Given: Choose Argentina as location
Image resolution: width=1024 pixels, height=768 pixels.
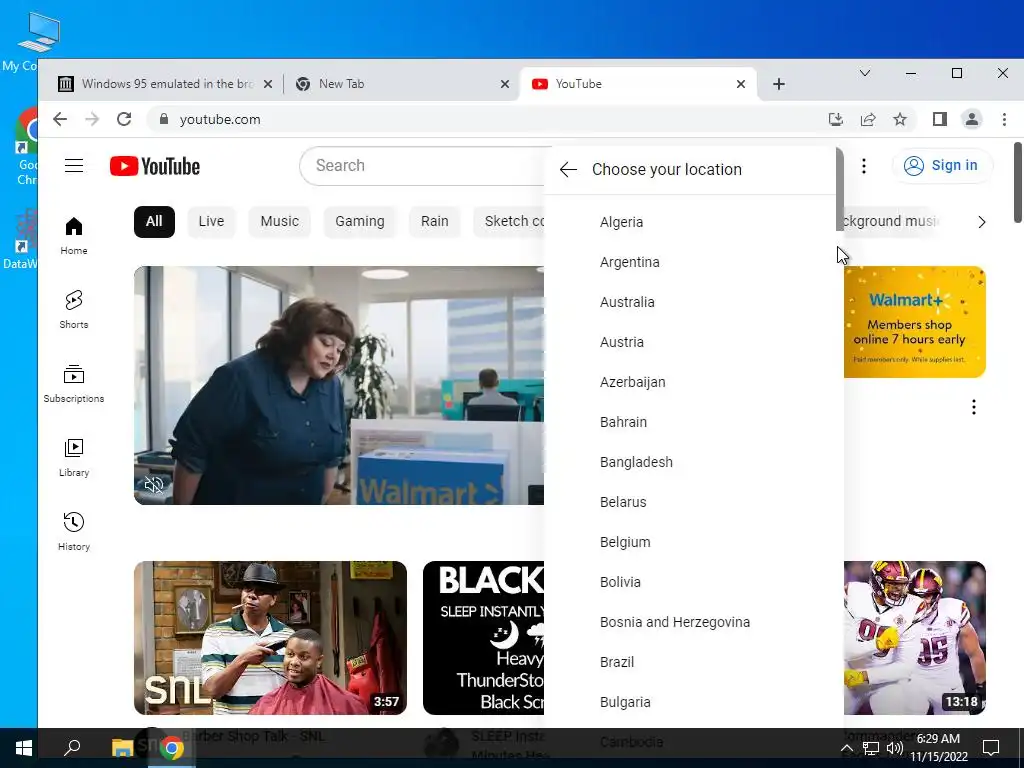Looking at the screenshot, I should (690, 262).
